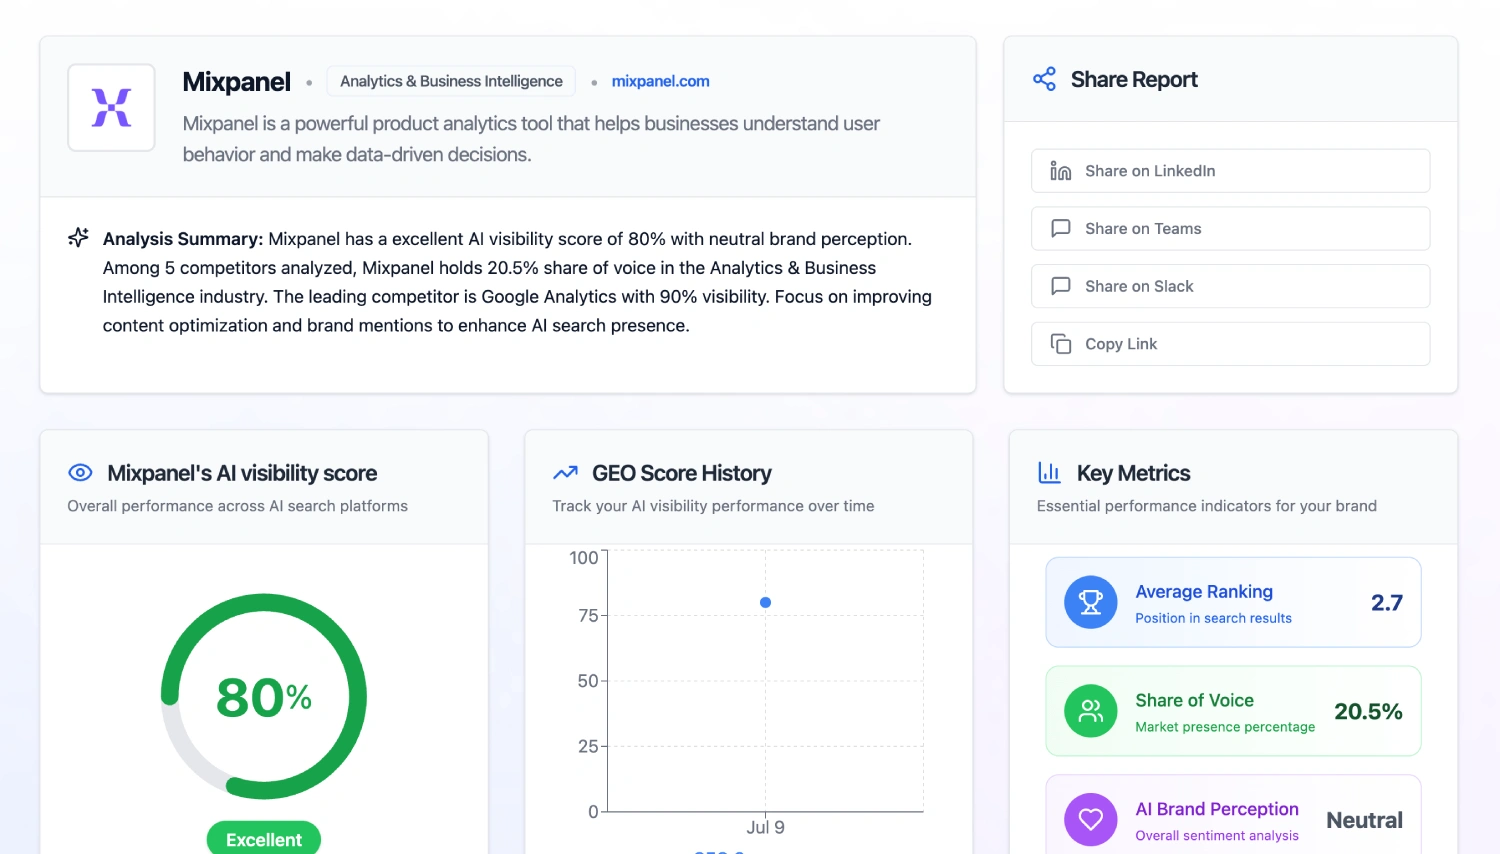Click the sparkle icon beside Analysis Summary
This screenshot has width=1500, height=854.
tap(78, 238)
